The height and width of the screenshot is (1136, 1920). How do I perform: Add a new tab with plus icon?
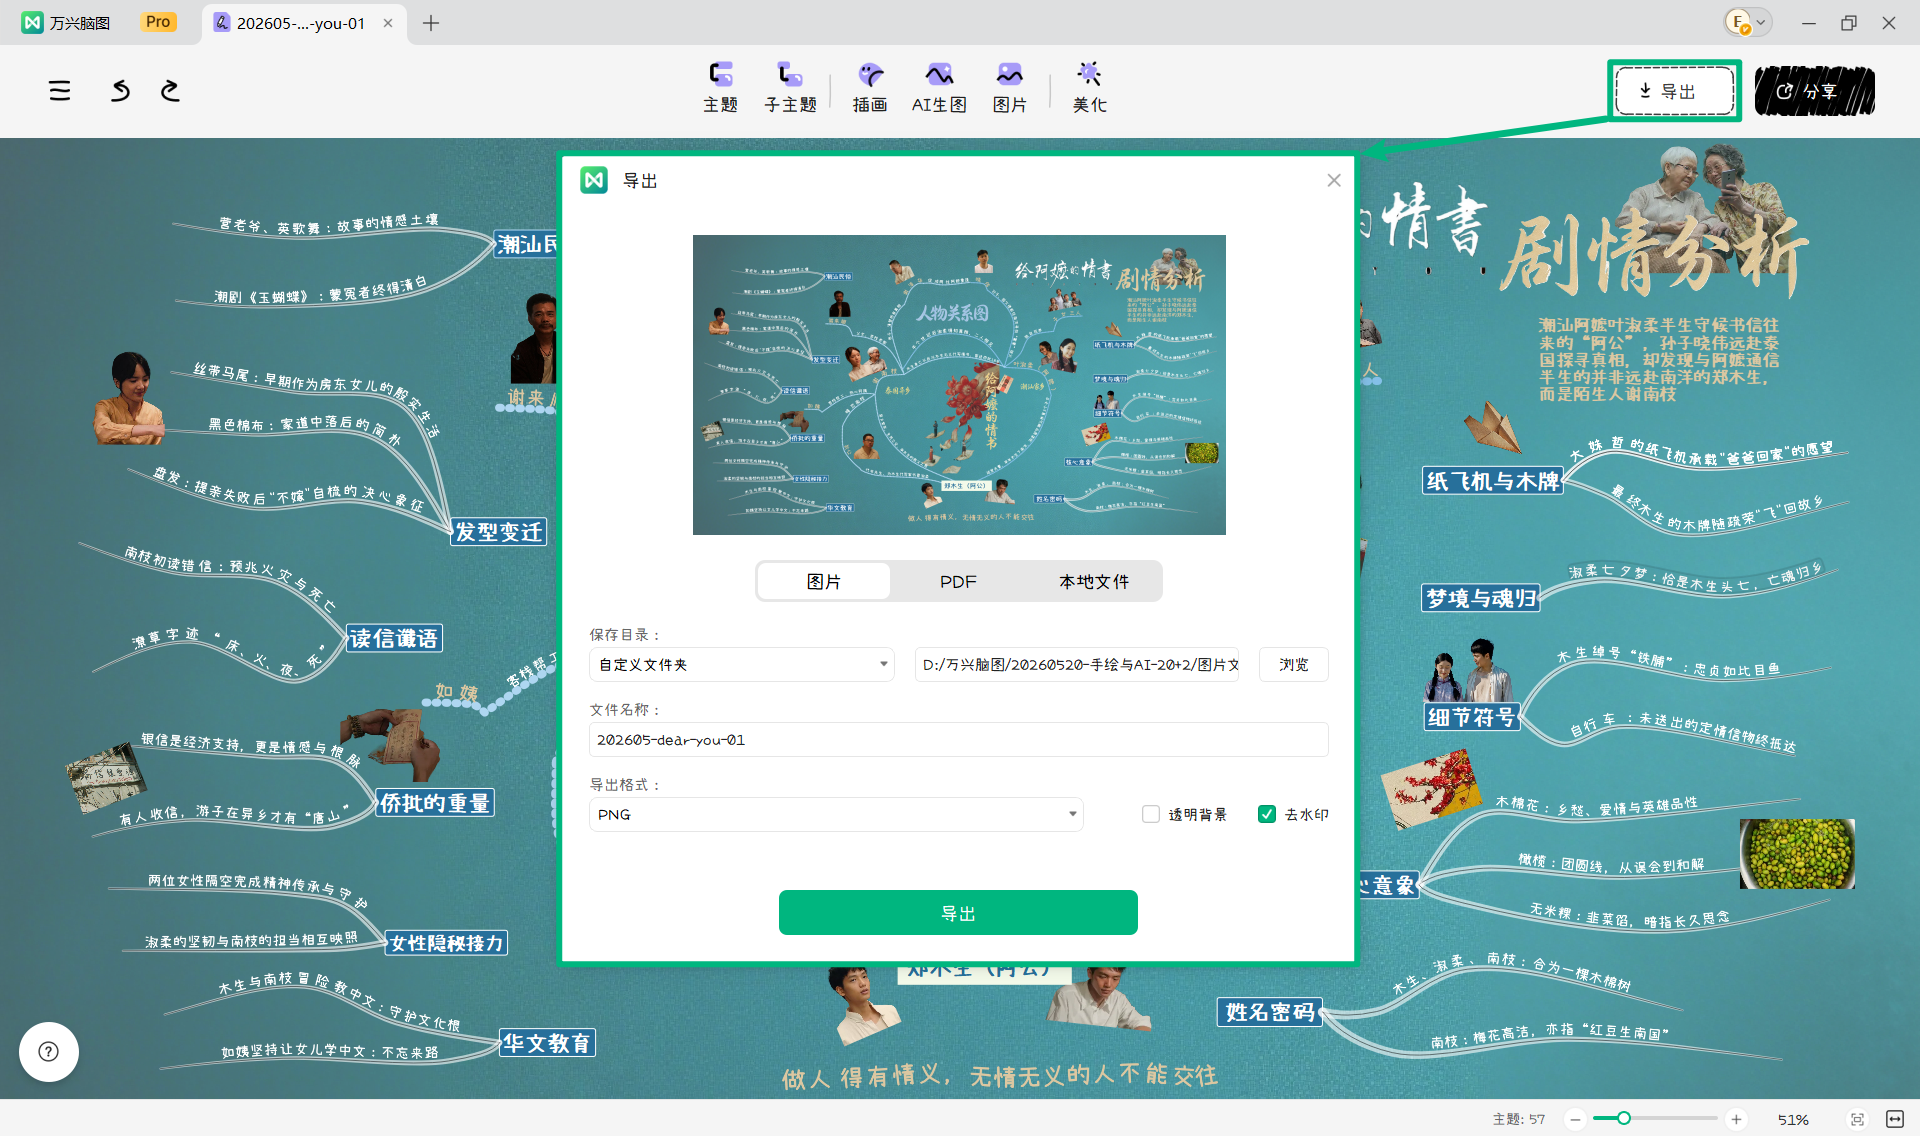click(x=431, y=23)
